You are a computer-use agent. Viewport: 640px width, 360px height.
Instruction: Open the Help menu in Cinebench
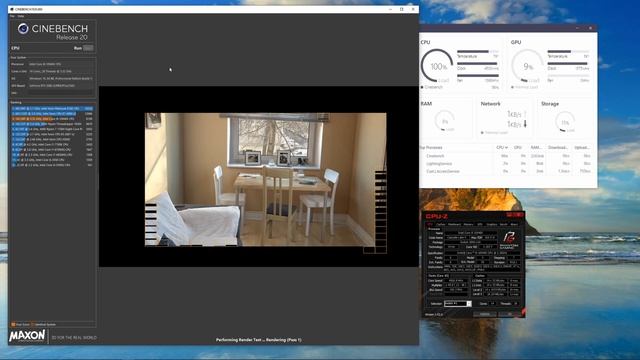[x=20, y=16]
